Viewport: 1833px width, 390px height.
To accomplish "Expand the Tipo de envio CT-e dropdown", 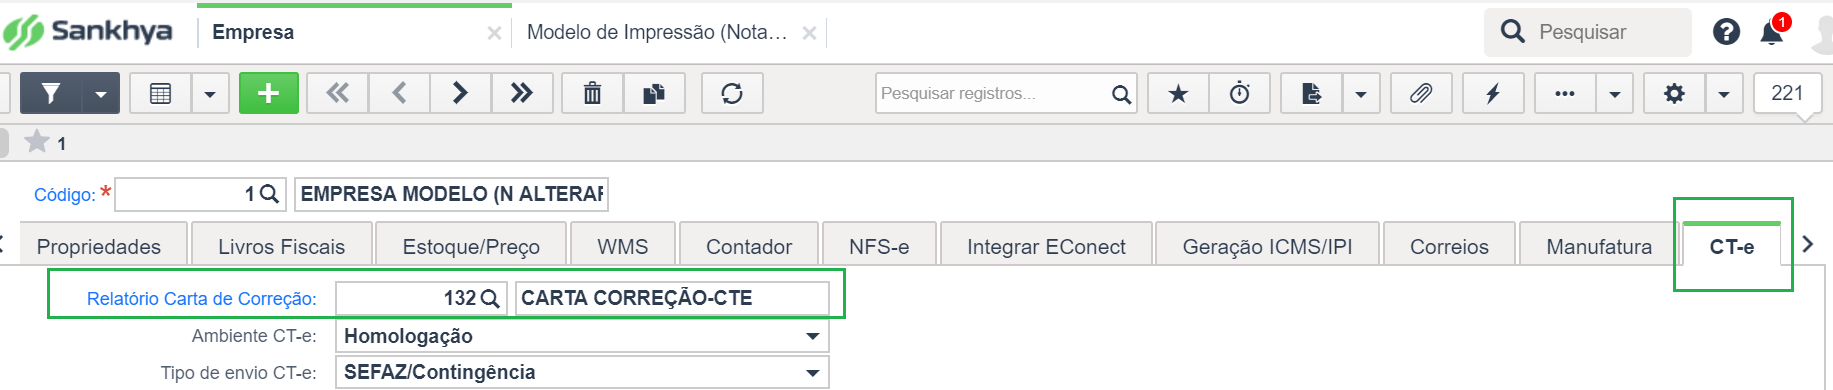I will tap(813, 372).
